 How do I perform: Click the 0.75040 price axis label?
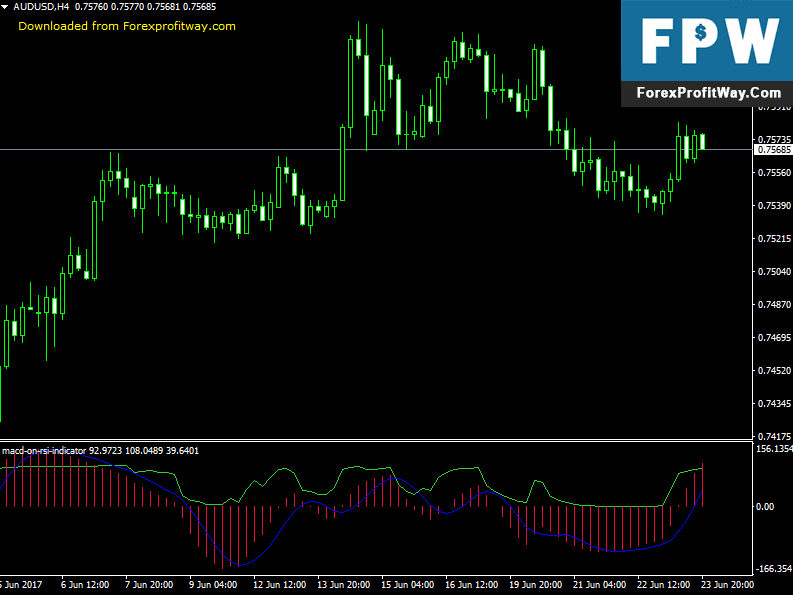(774, 272)
